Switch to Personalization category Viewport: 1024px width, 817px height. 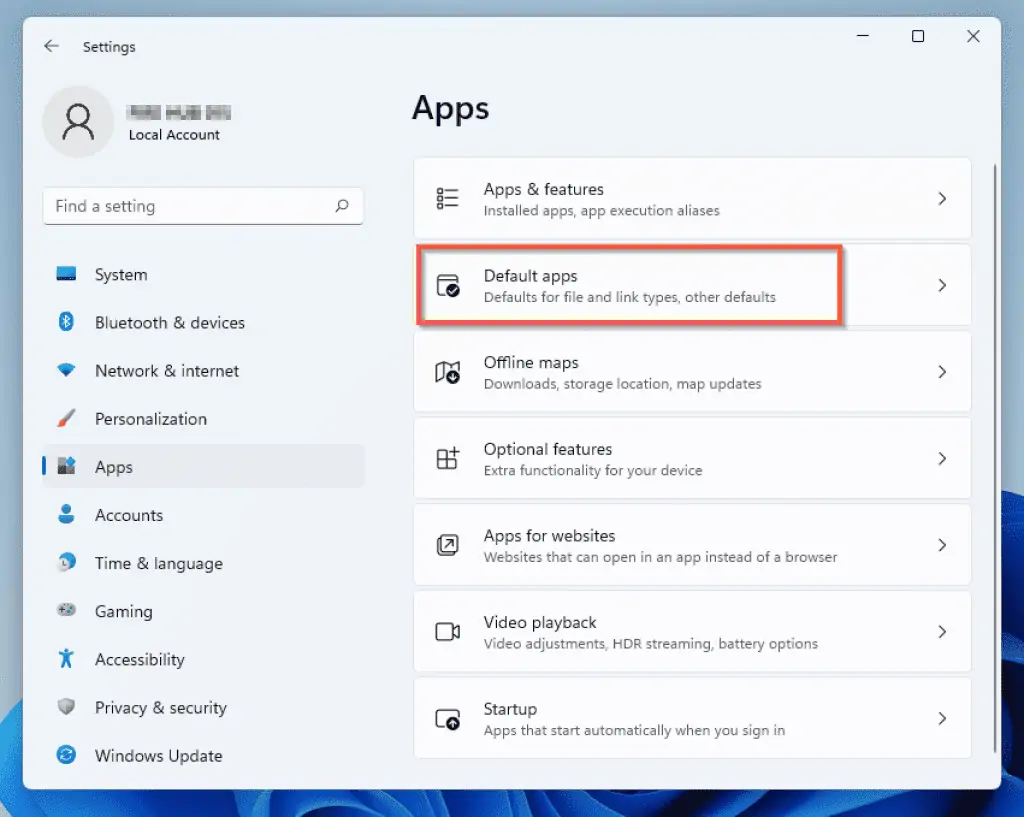point(203,419)
